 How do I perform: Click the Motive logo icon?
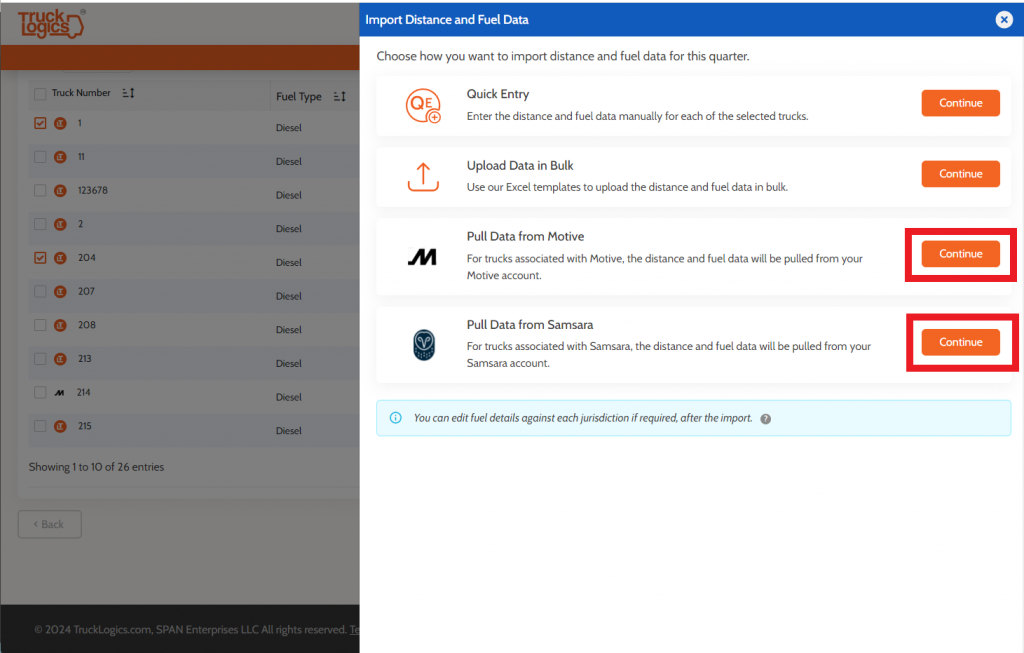click(x=423, y=257)
